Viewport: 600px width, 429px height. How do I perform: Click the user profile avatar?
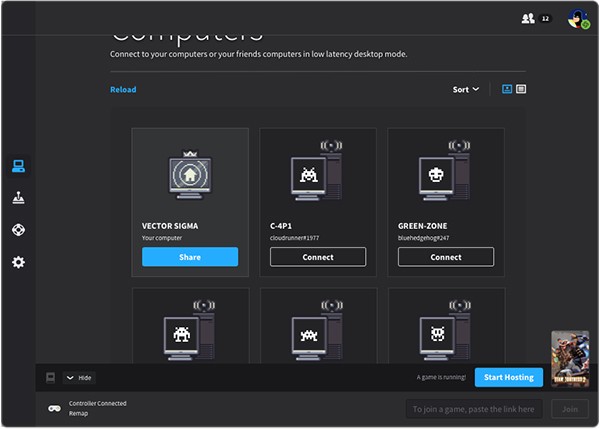tap(576, 18)
